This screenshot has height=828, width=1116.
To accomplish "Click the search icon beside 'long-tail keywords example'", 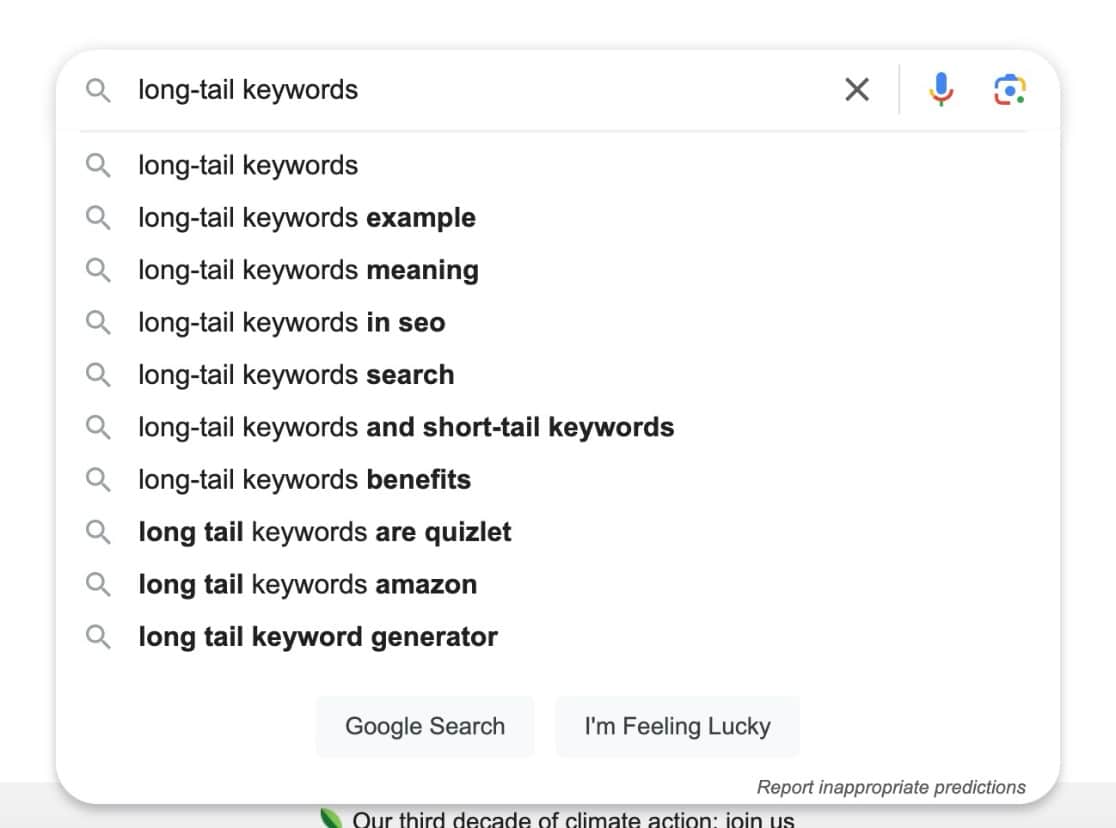I will coord(98,217).
